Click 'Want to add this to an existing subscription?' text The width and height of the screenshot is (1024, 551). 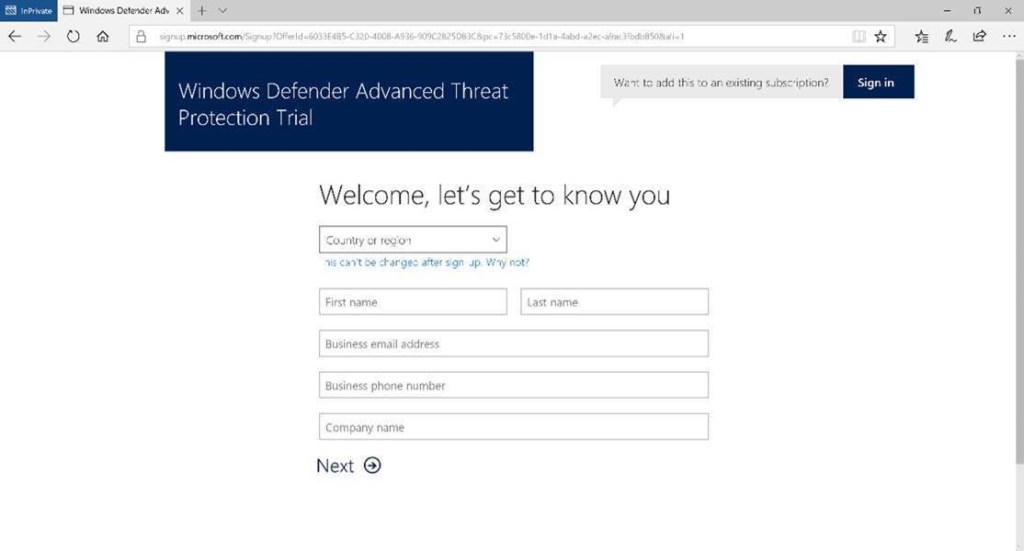pos(721,83)
